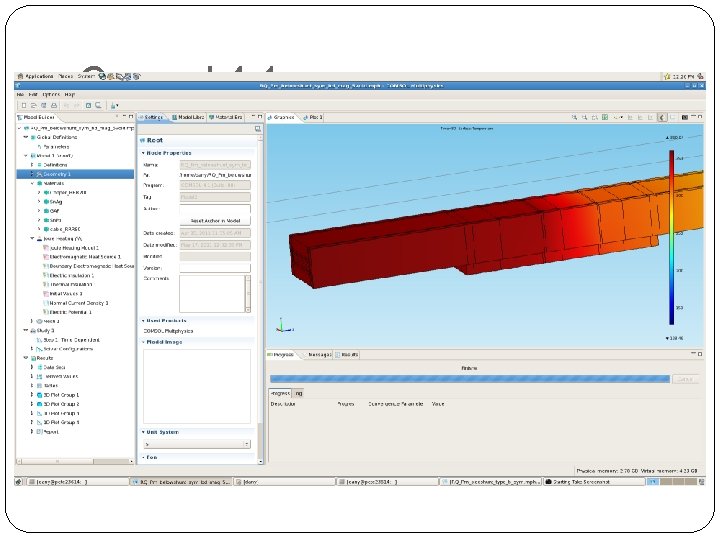Click the Report node icon
Screen dimensions: 720x540
tap(39, 432)
